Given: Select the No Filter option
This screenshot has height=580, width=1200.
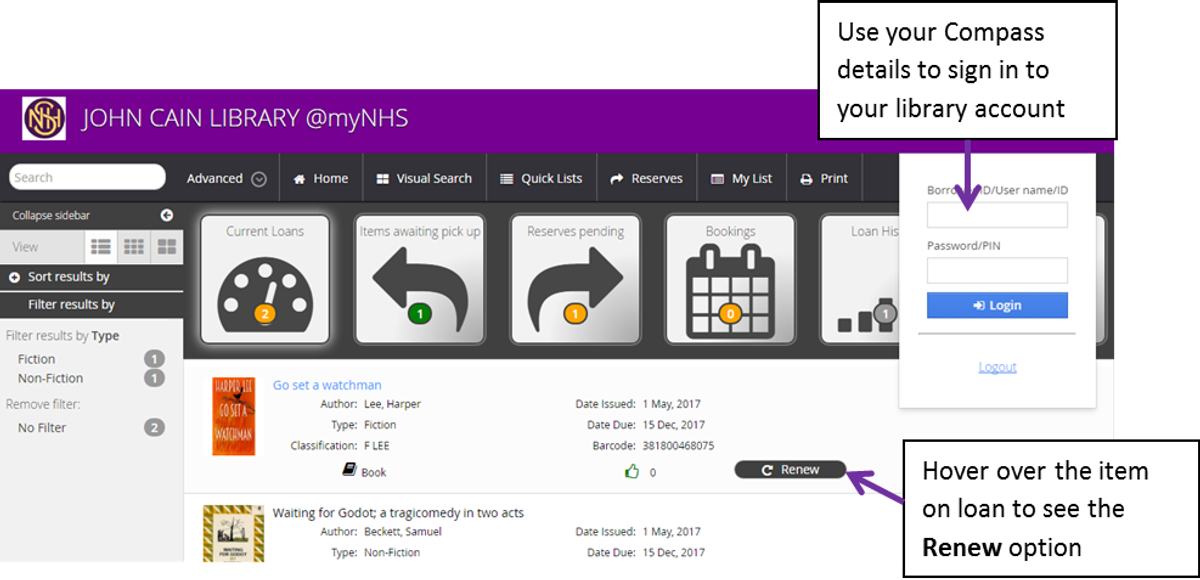Looking at the screenshot, I should pyautogui.click(x=42, y=428).
